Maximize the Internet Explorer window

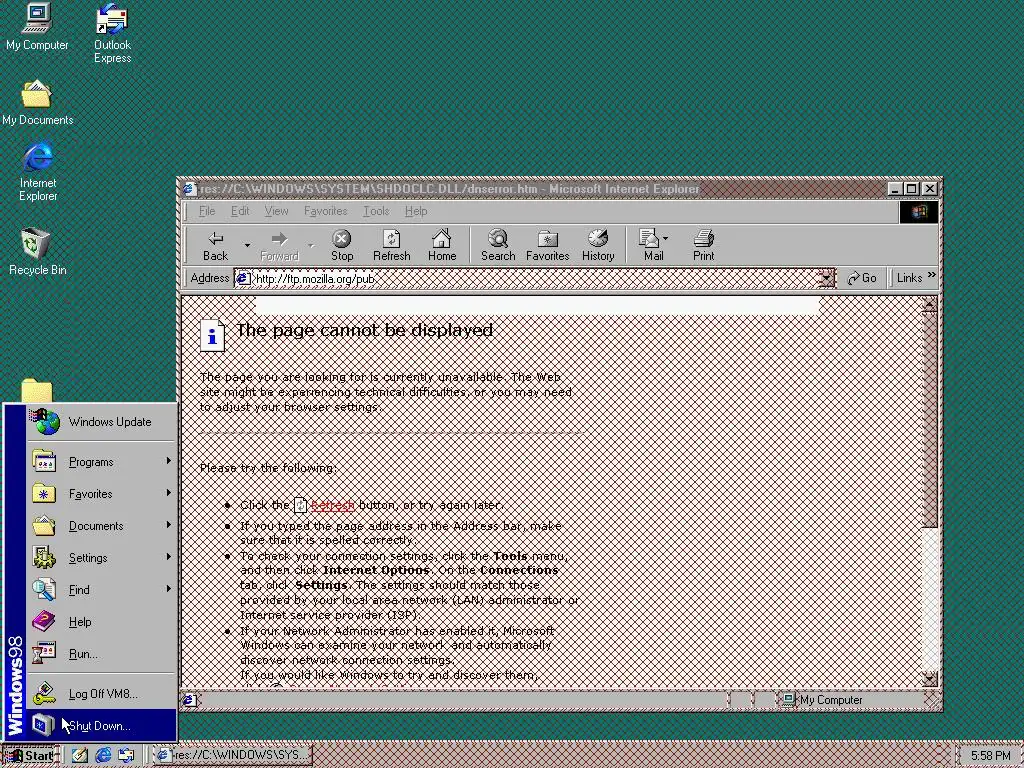912,189
